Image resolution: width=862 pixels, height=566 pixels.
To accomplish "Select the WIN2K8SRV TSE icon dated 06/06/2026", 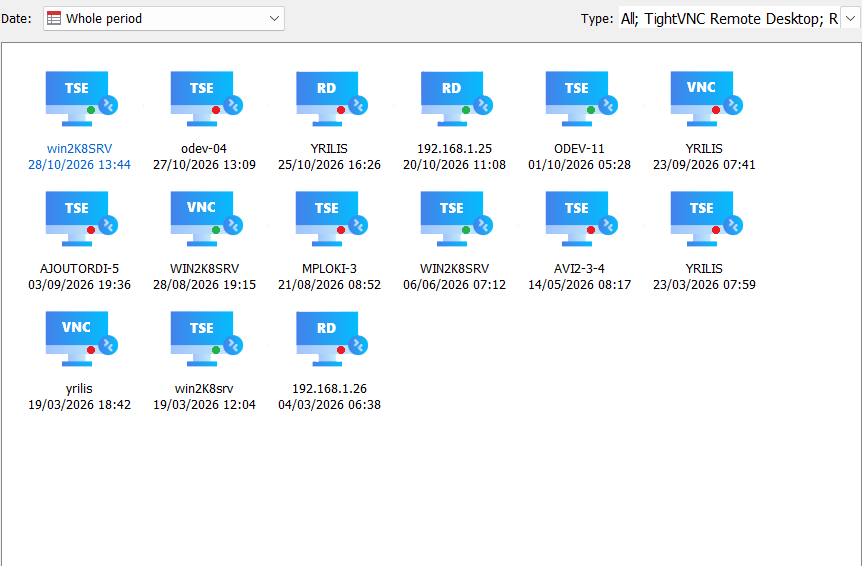I will (456, 219).
